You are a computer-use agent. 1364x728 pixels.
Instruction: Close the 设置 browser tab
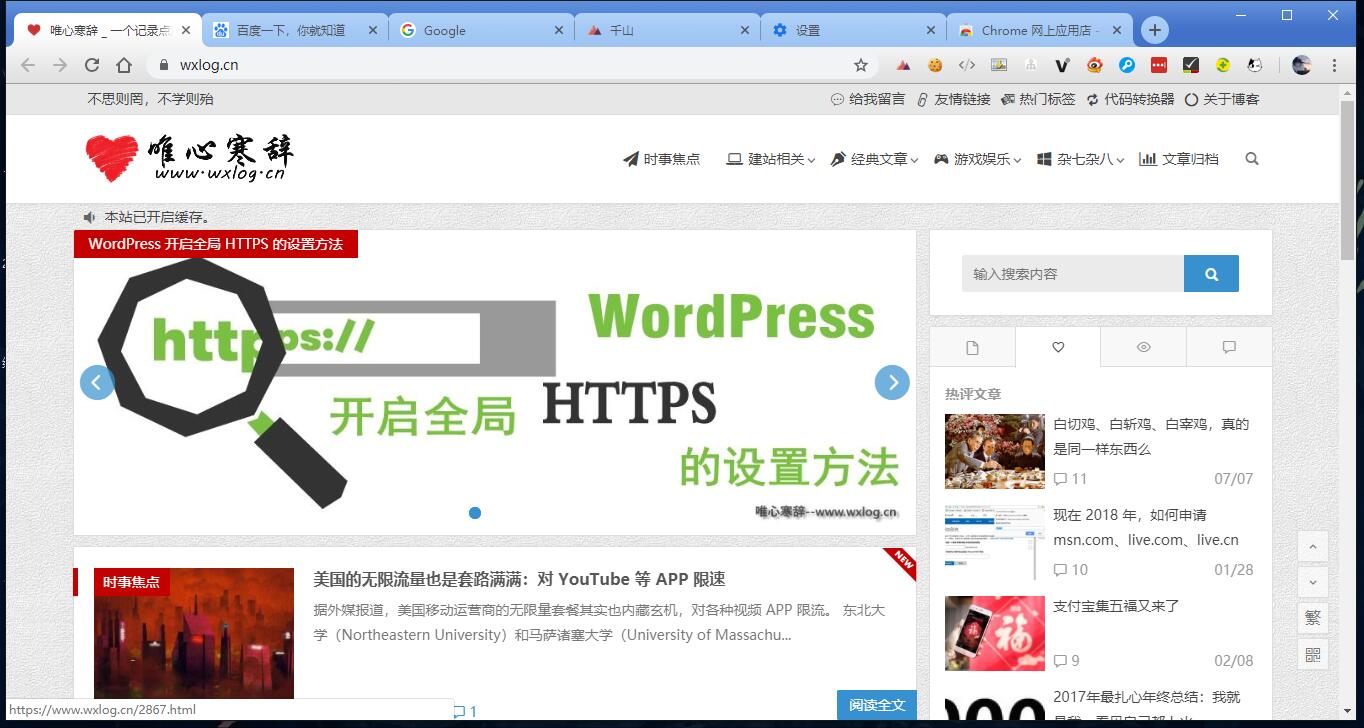pos(931,30)
